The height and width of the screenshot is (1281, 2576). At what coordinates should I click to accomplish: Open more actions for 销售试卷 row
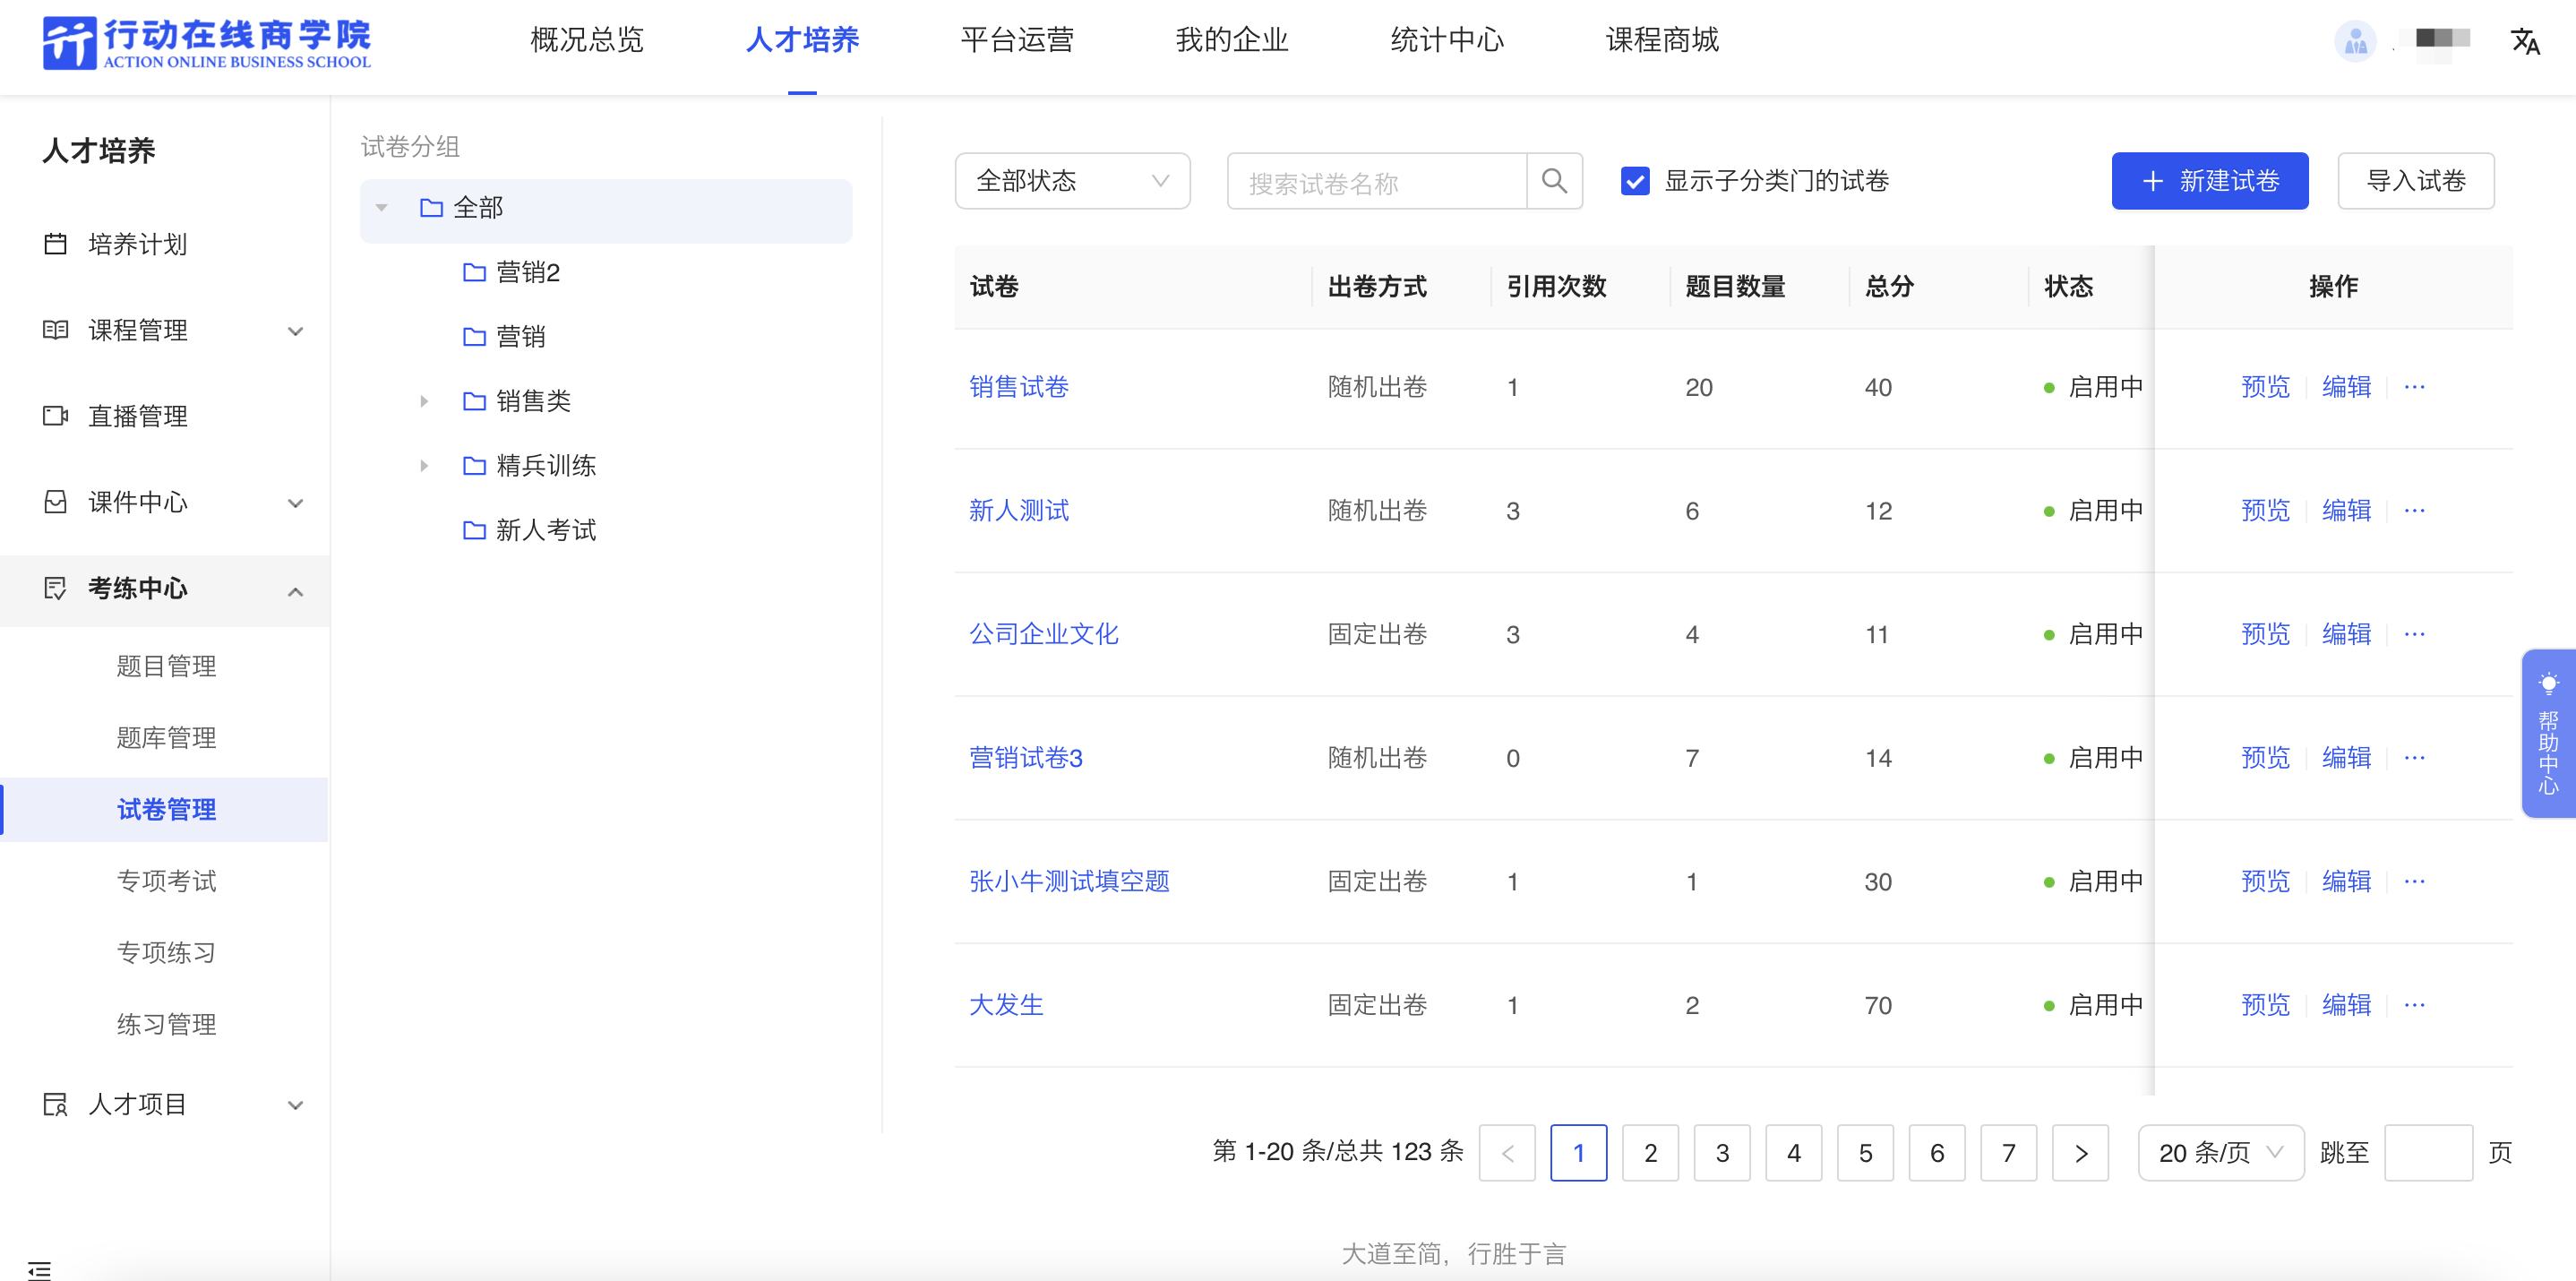click(2414, 387)
